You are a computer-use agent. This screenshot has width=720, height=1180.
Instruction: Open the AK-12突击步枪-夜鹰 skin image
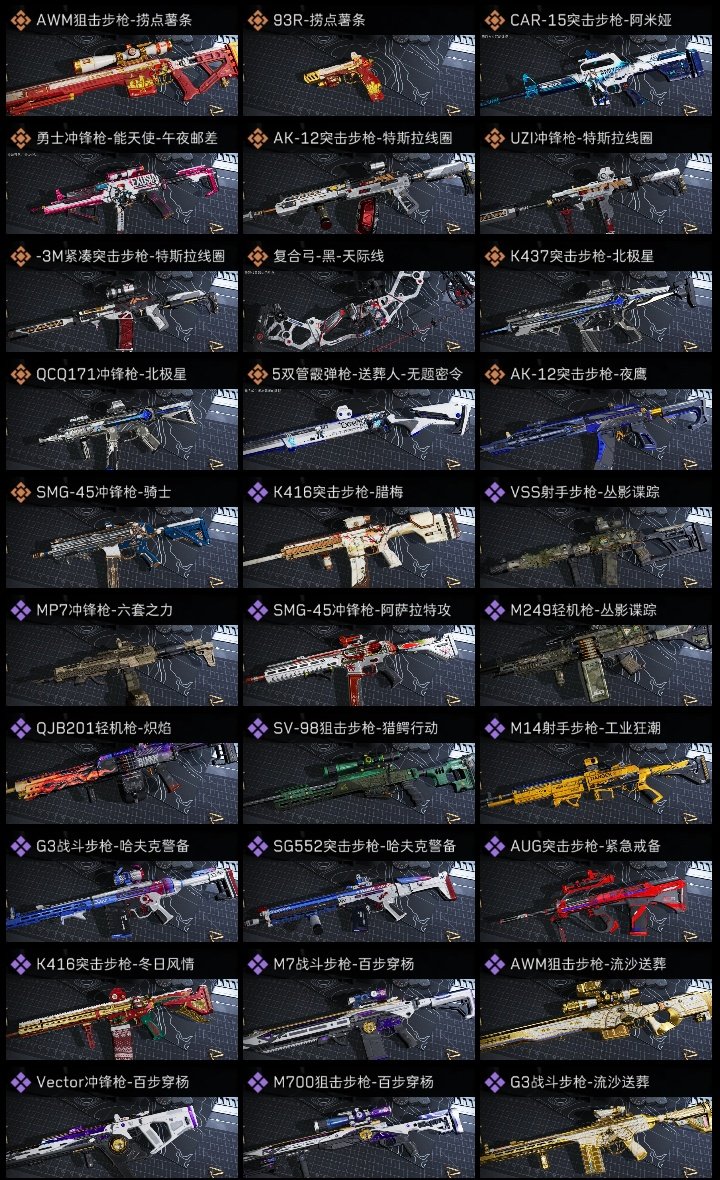(596, 429)
